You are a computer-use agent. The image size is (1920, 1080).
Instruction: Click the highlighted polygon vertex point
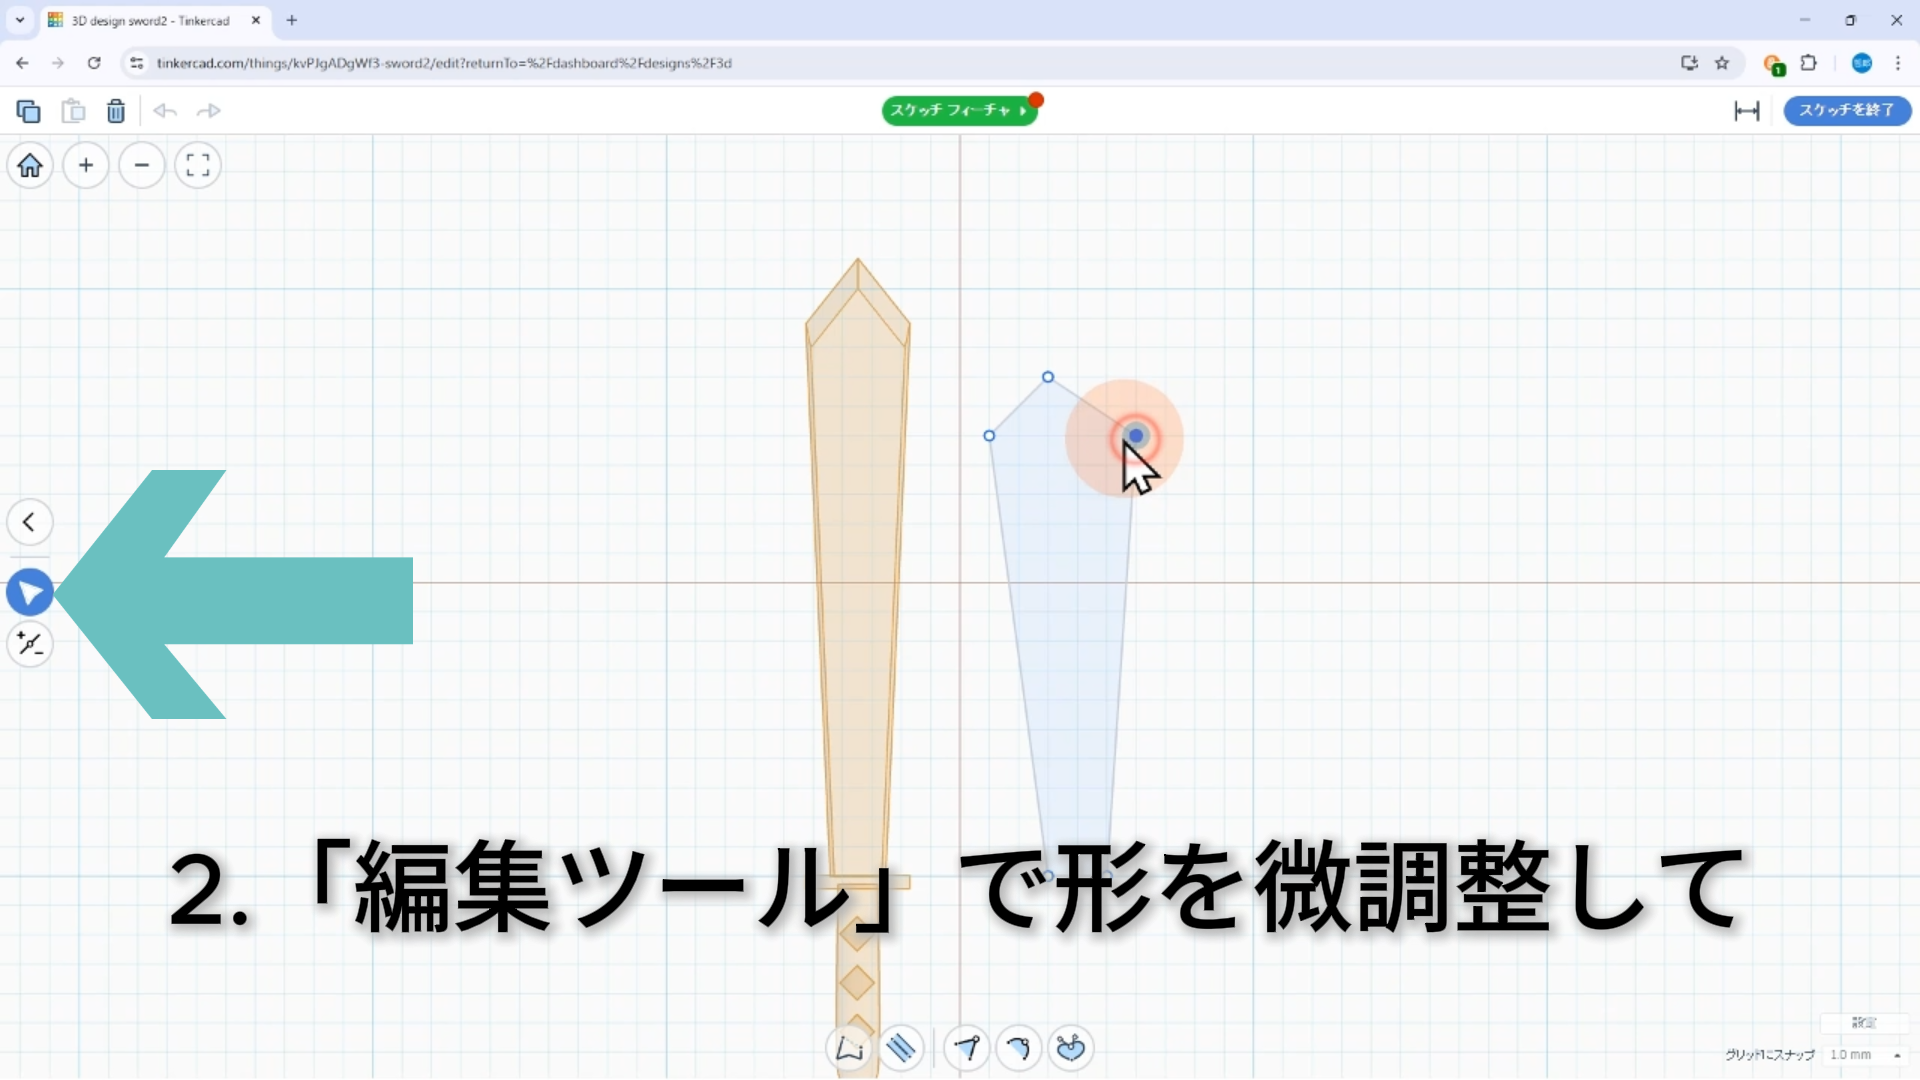coord(1135,436)
